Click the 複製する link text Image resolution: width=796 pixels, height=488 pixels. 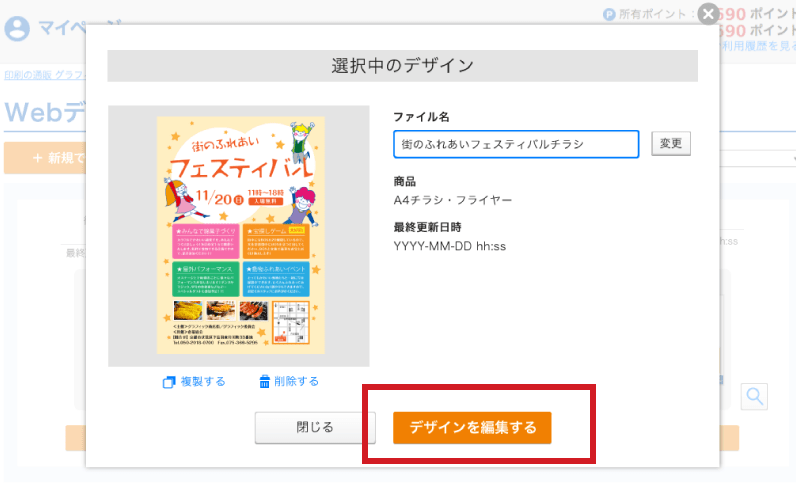[x=204, y=382]
